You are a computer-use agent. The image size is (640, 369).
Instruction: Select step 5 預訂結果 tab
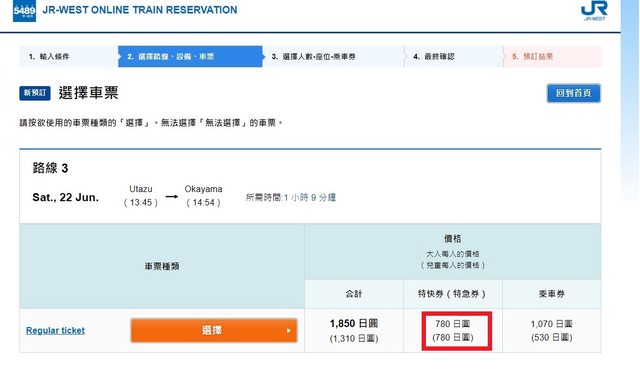coord(552,56)
